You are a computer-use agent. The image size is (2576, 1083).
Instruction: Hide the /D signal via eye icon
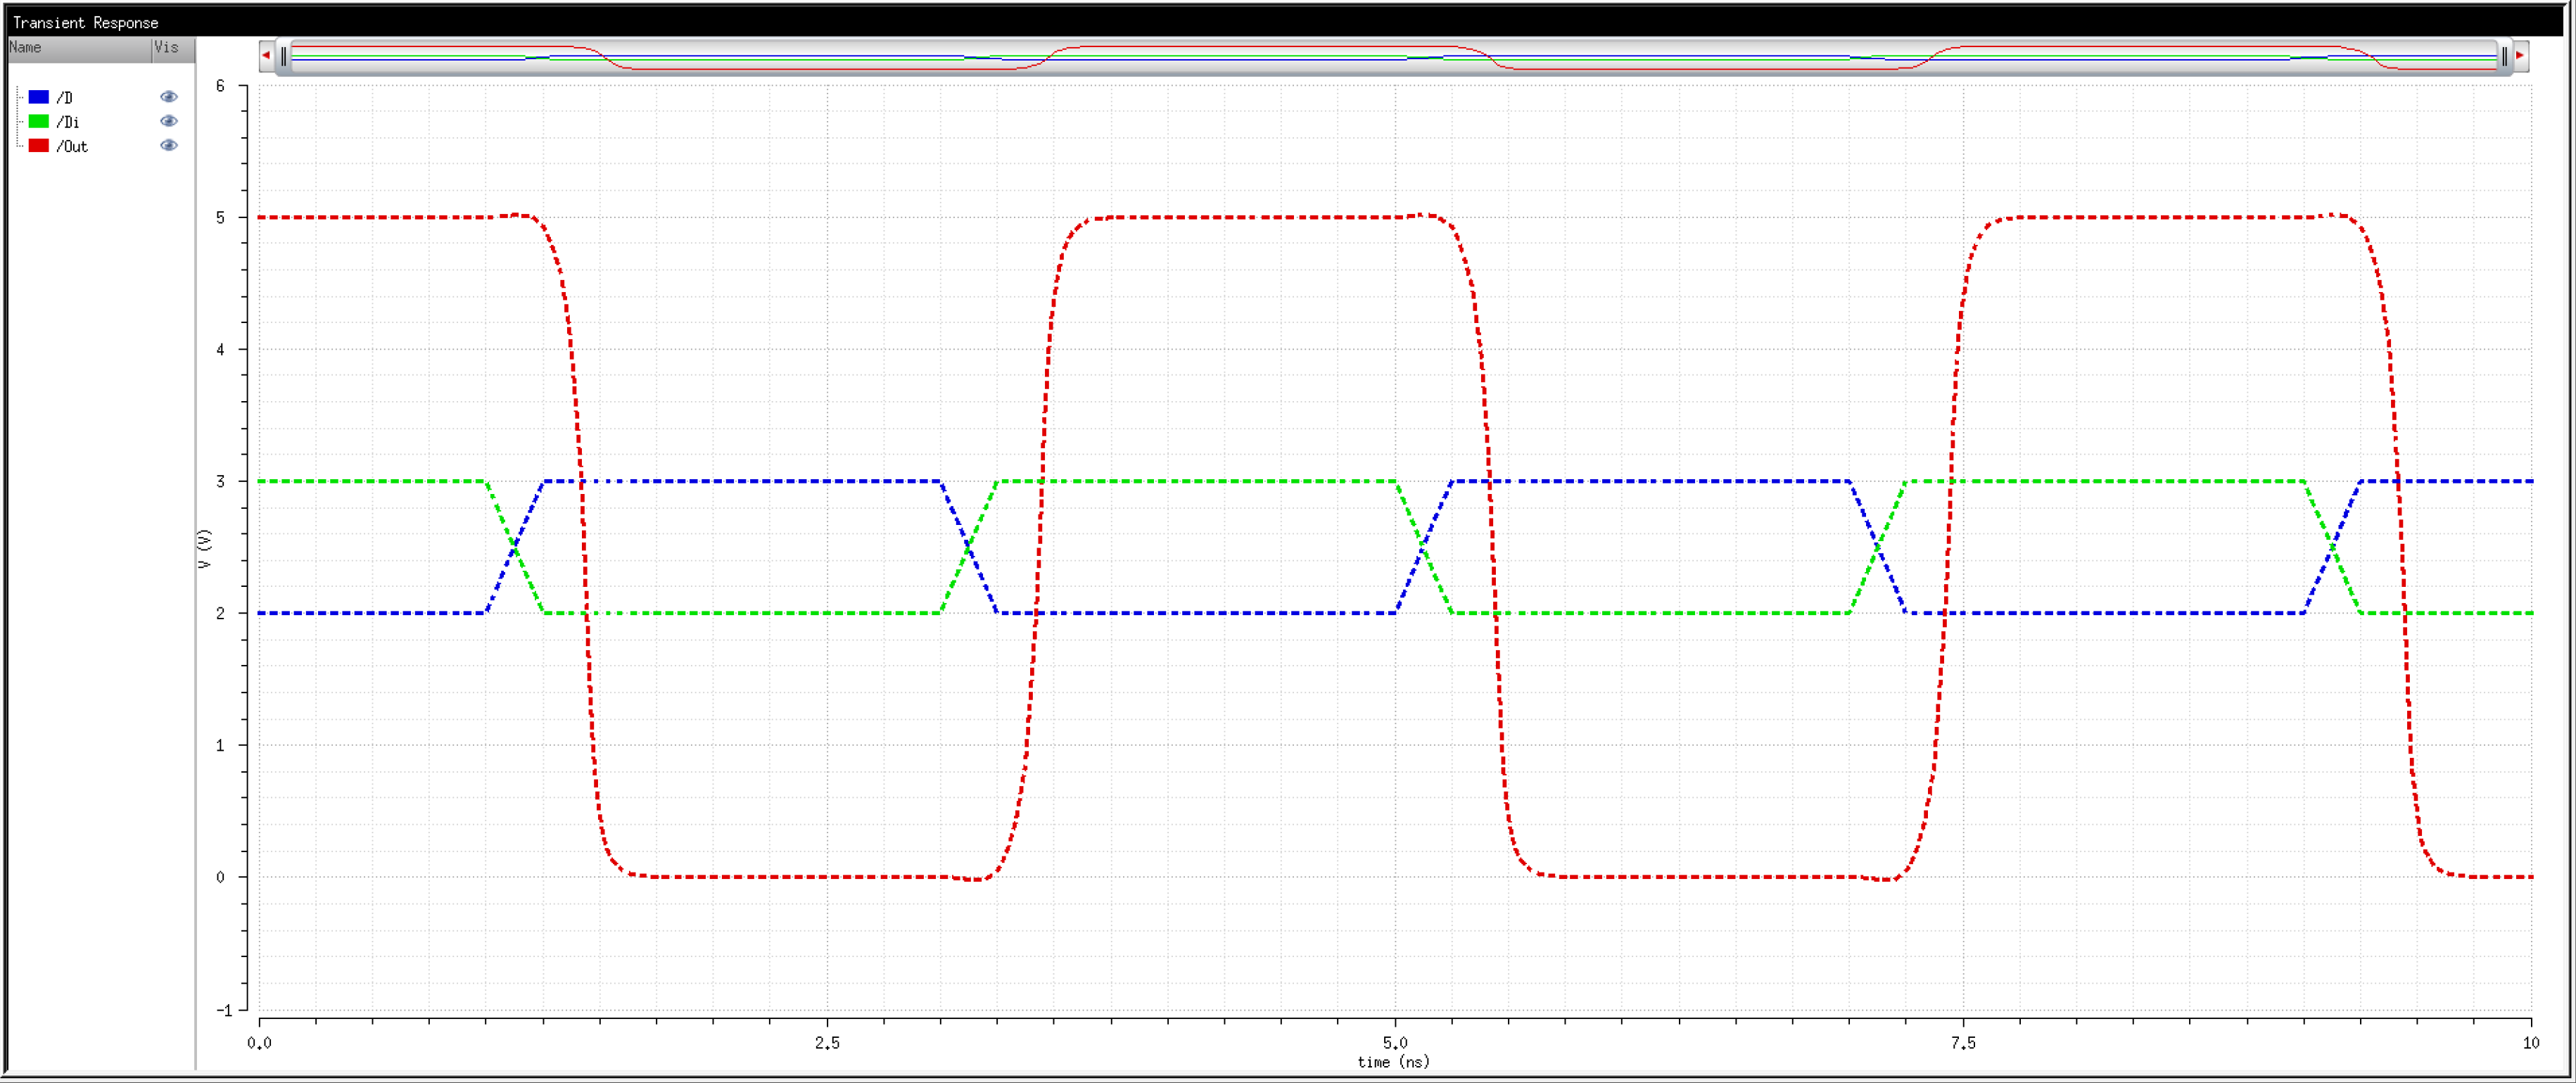tap(169, 97)
